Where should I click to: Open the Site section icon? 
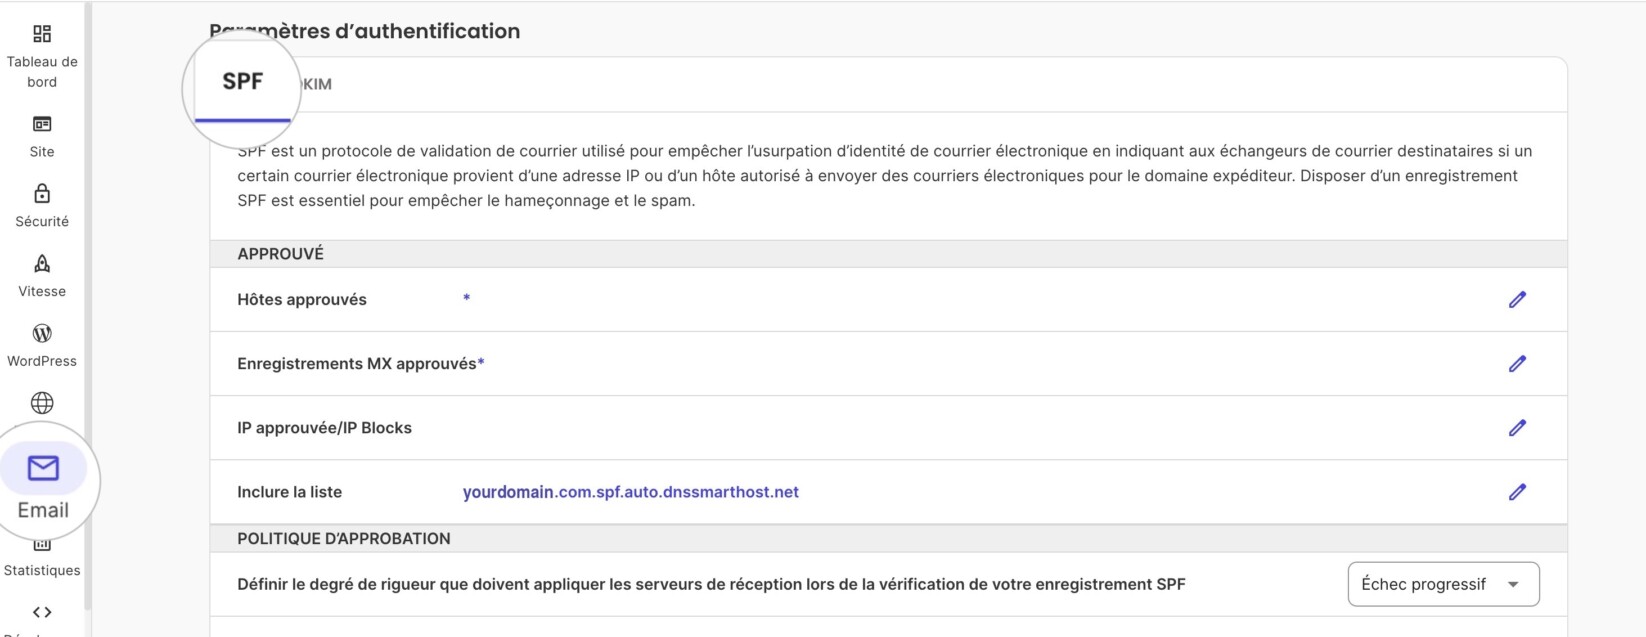click(x=42, y=124)
